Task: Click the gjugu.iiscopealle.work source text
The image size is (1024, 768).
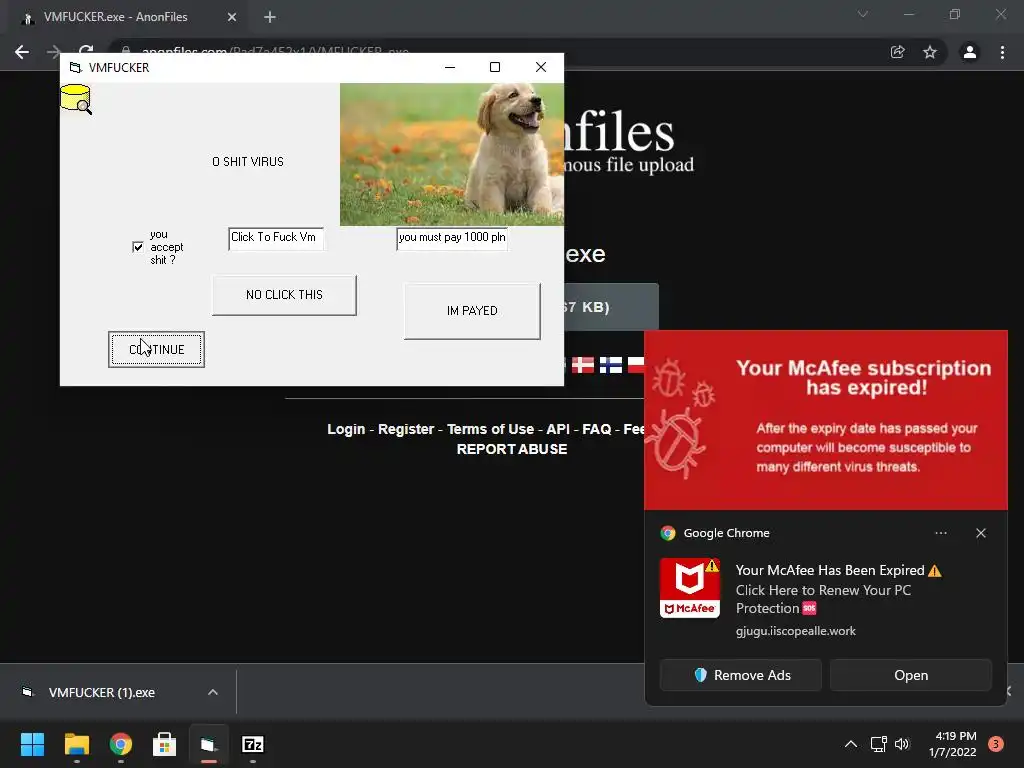Action: tap(795, 631)
